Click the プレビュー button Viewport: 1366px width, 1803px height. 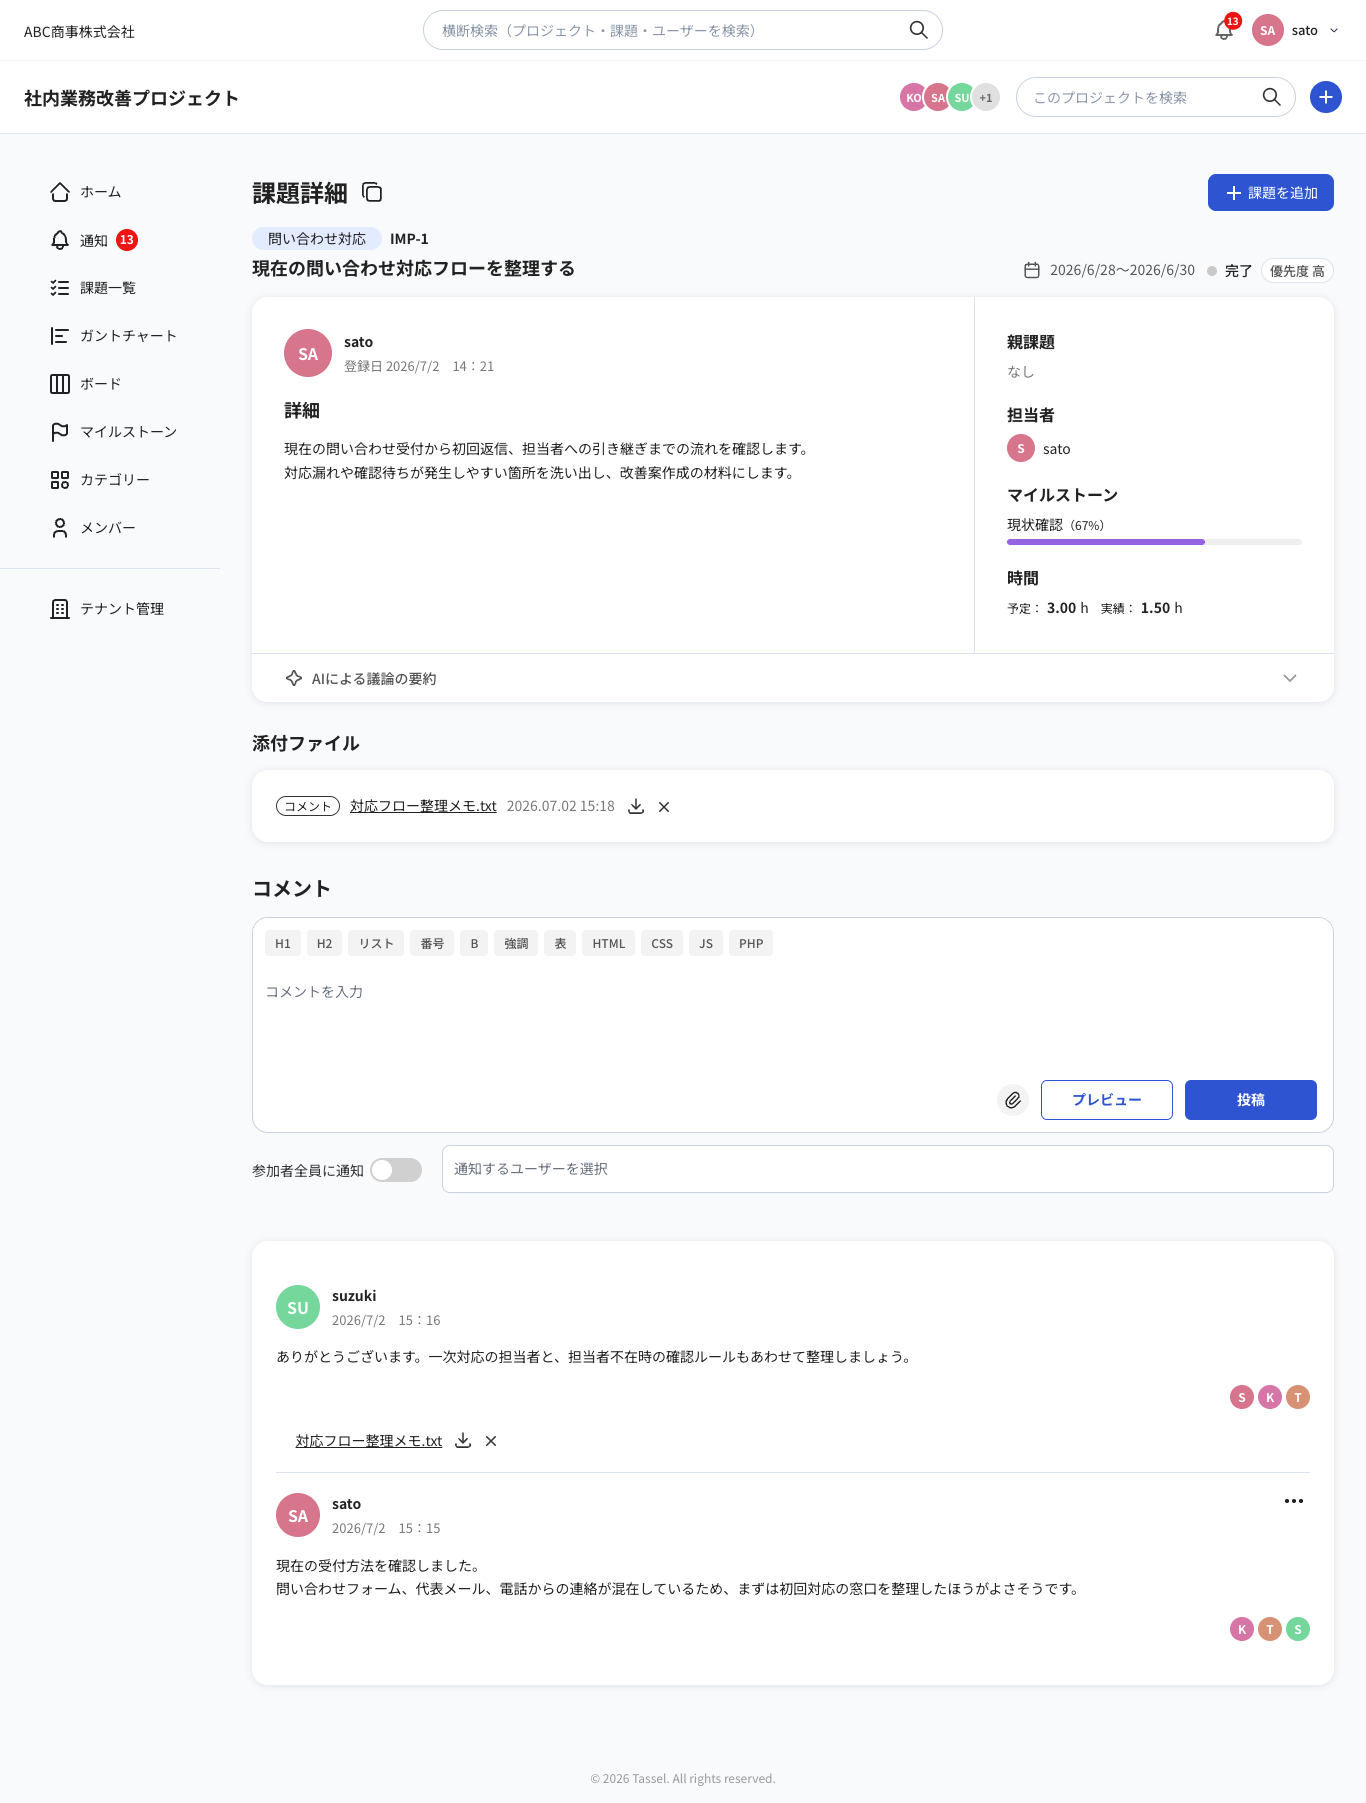tap(1107, 1100)
